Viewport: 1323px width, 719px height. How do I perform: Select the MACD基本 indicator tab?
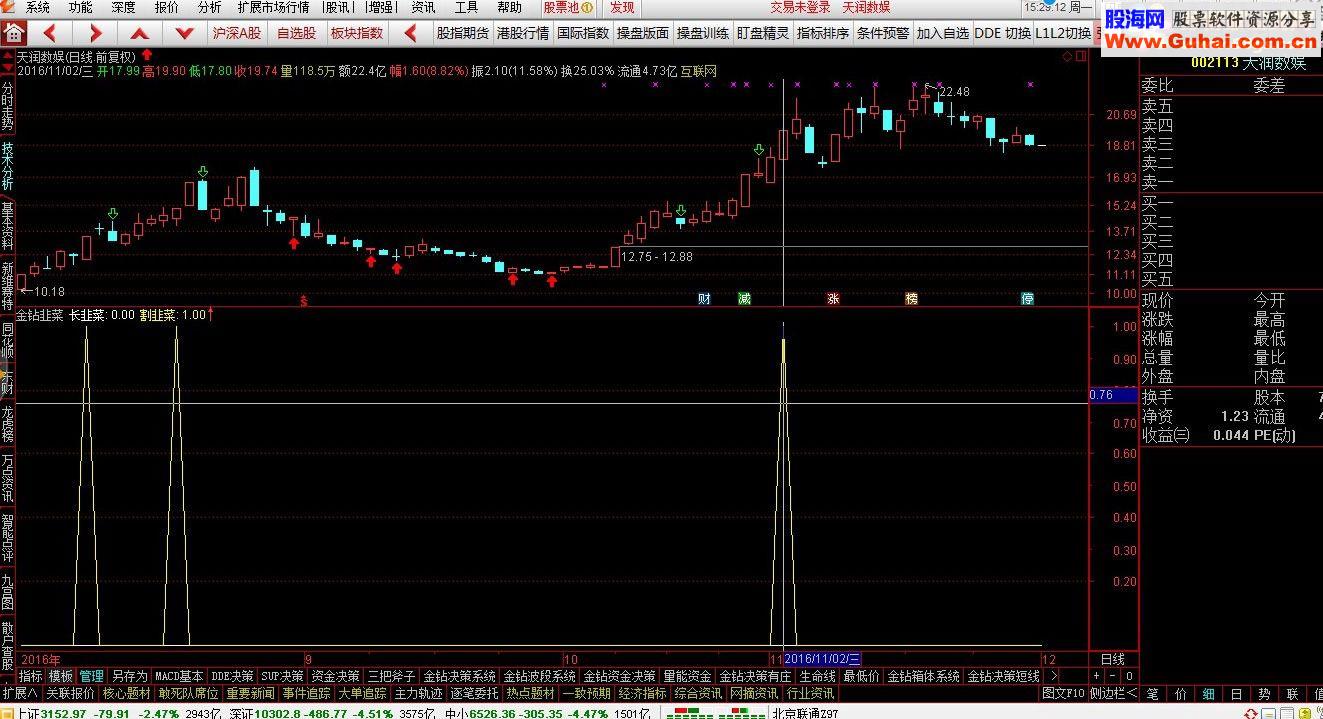click(180, 676)
